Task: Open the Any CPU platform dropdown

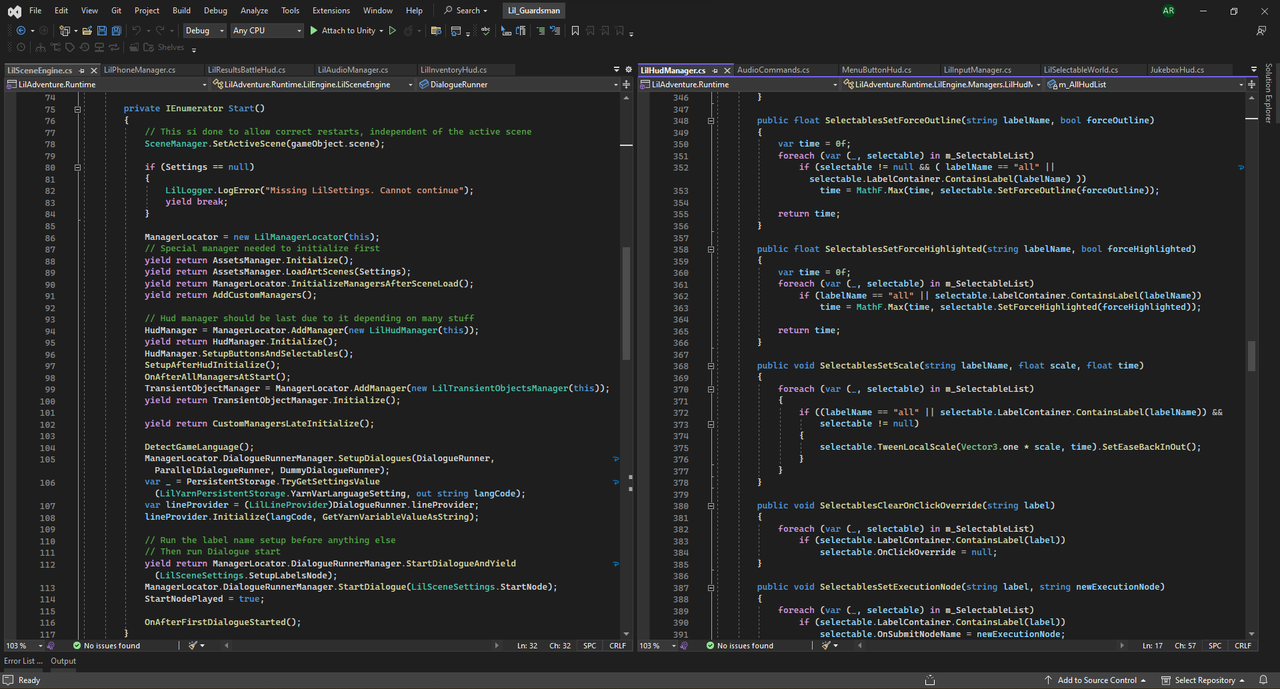Action: coord(266,31)
